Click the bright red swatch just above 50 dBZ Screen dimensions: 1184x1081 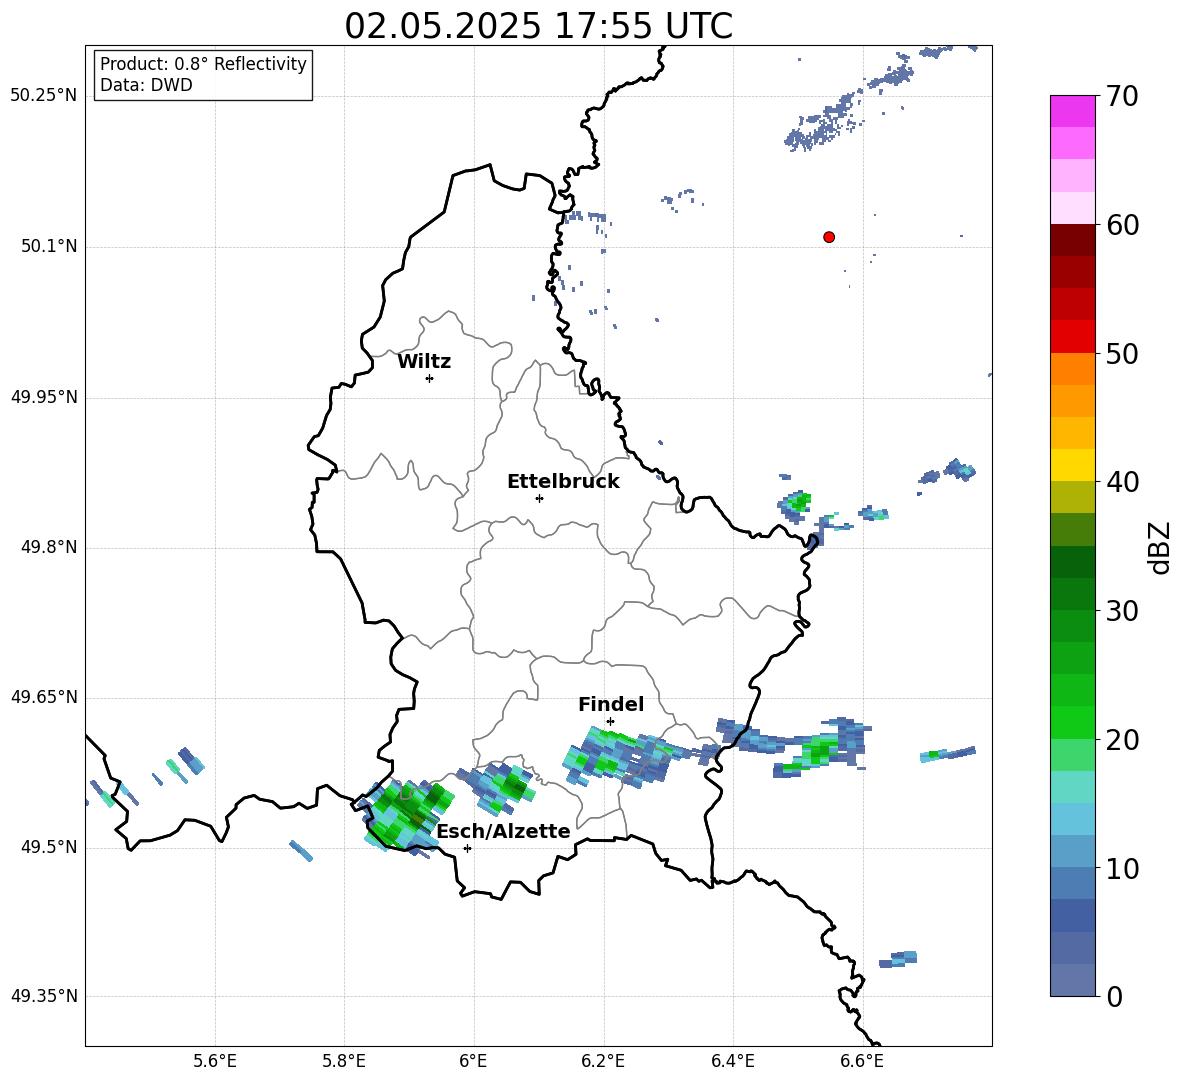(x=1073, y=337)
